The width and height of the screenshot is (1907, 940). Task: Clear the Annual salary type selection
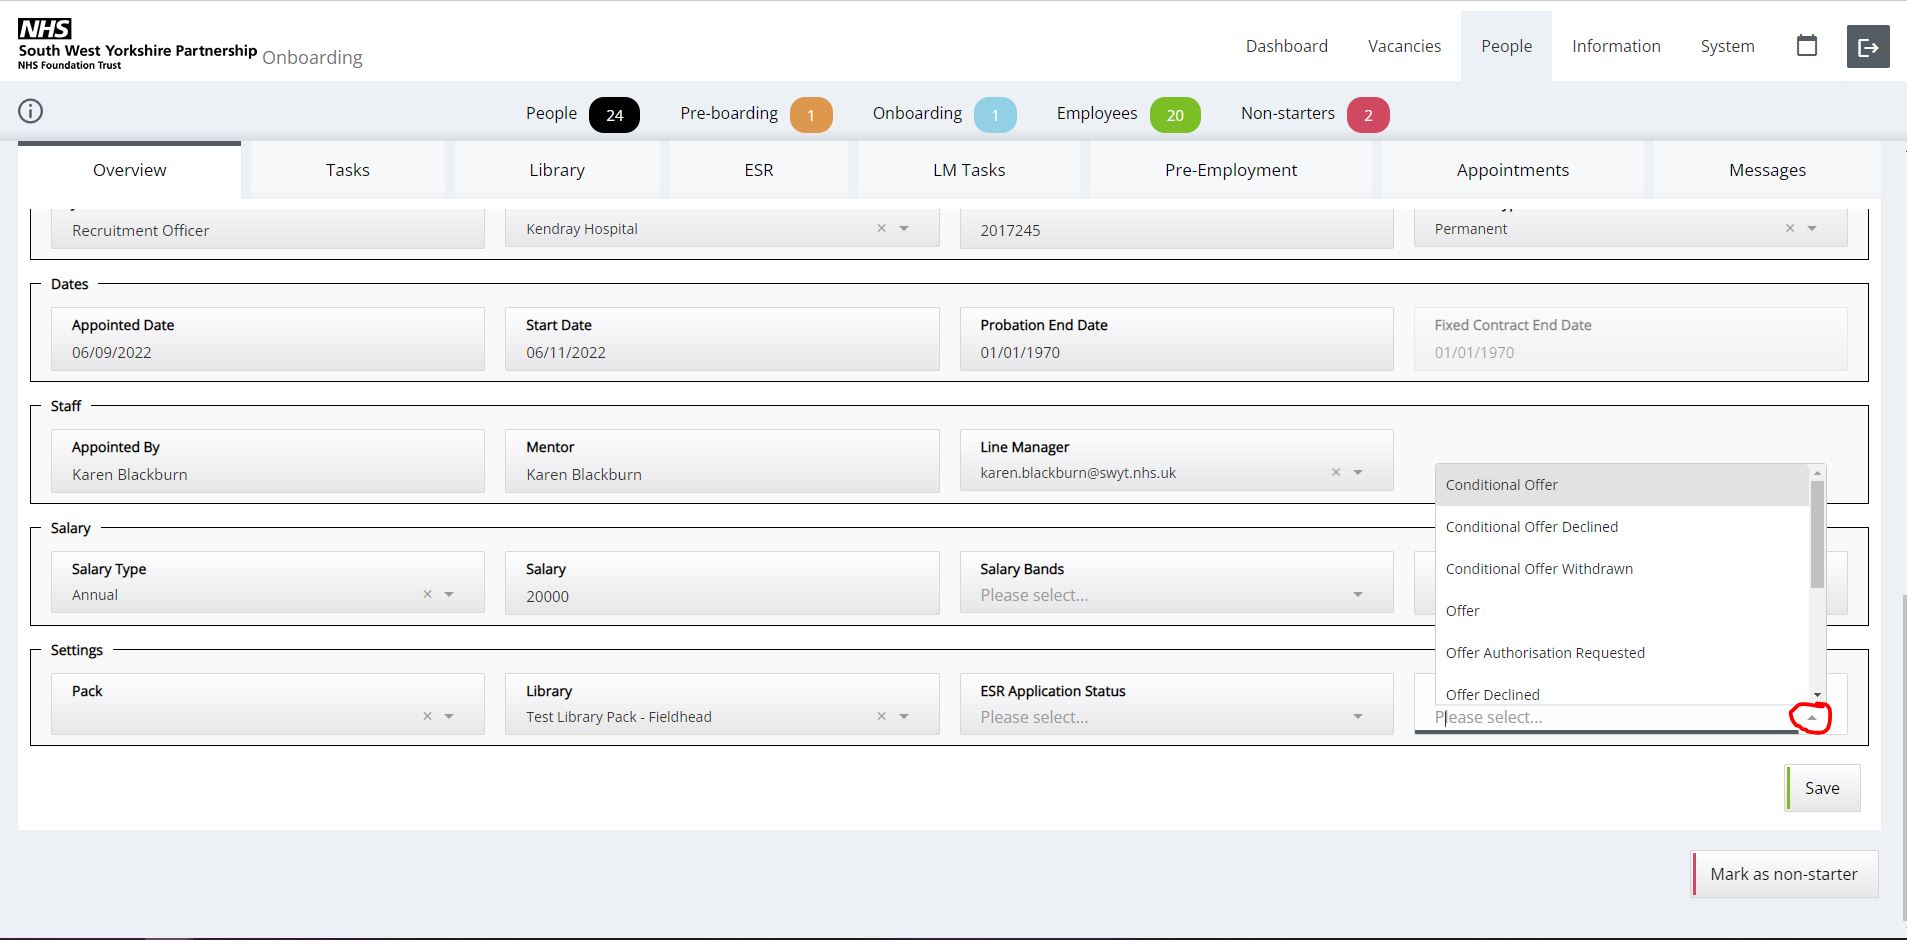pos(427,595)
